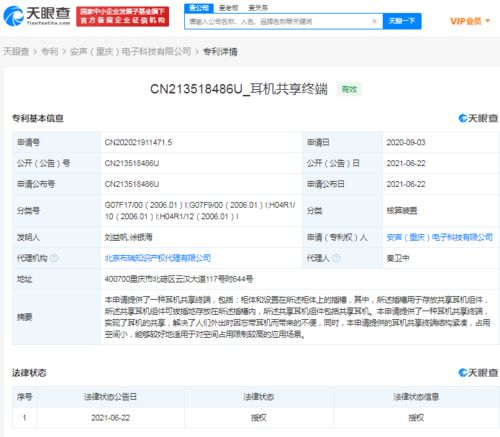Viewport: 500px width, 437px height.
Task: Select the 查公司 search tab
Action: 199,8
